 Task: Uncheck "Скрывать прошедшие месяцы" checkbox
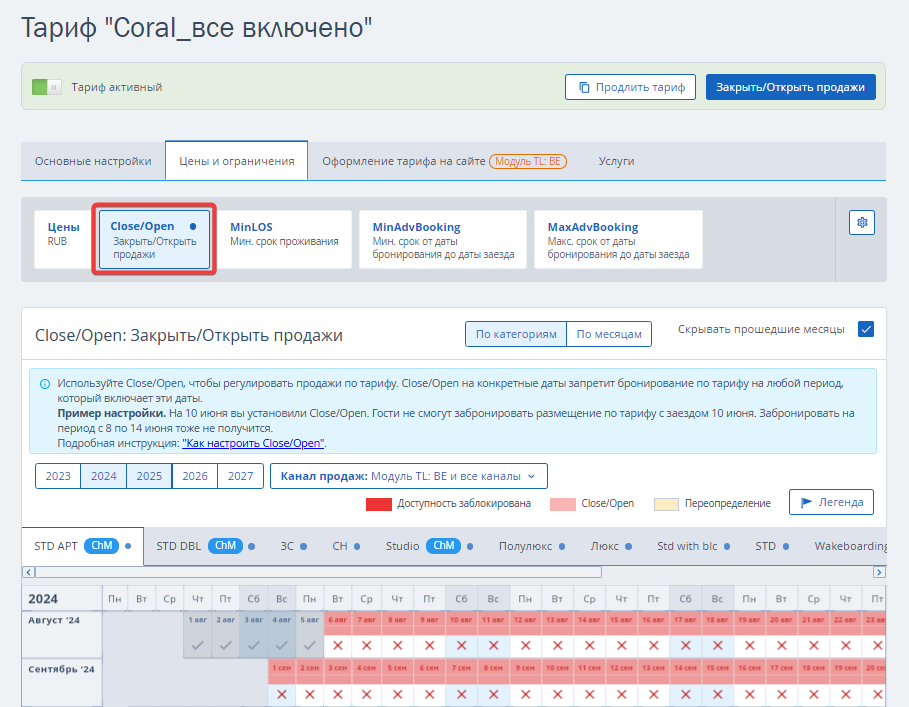point(866,329)
